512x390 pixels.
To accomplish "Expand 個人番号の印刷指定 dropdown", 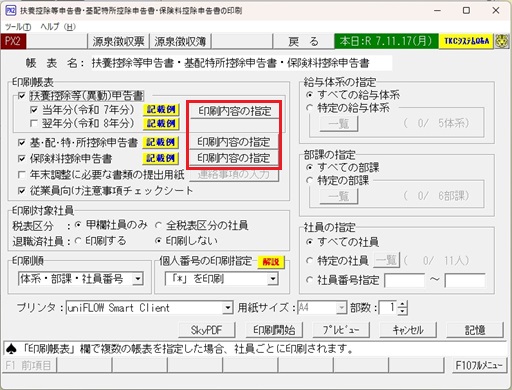I will (x=272, y=279).
